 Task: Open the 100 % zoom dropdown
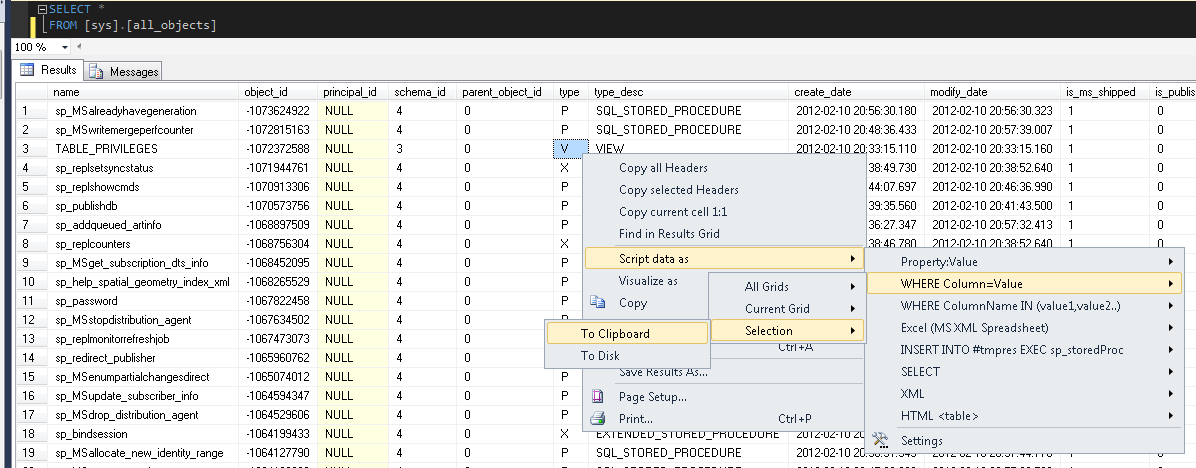point(64,47)
